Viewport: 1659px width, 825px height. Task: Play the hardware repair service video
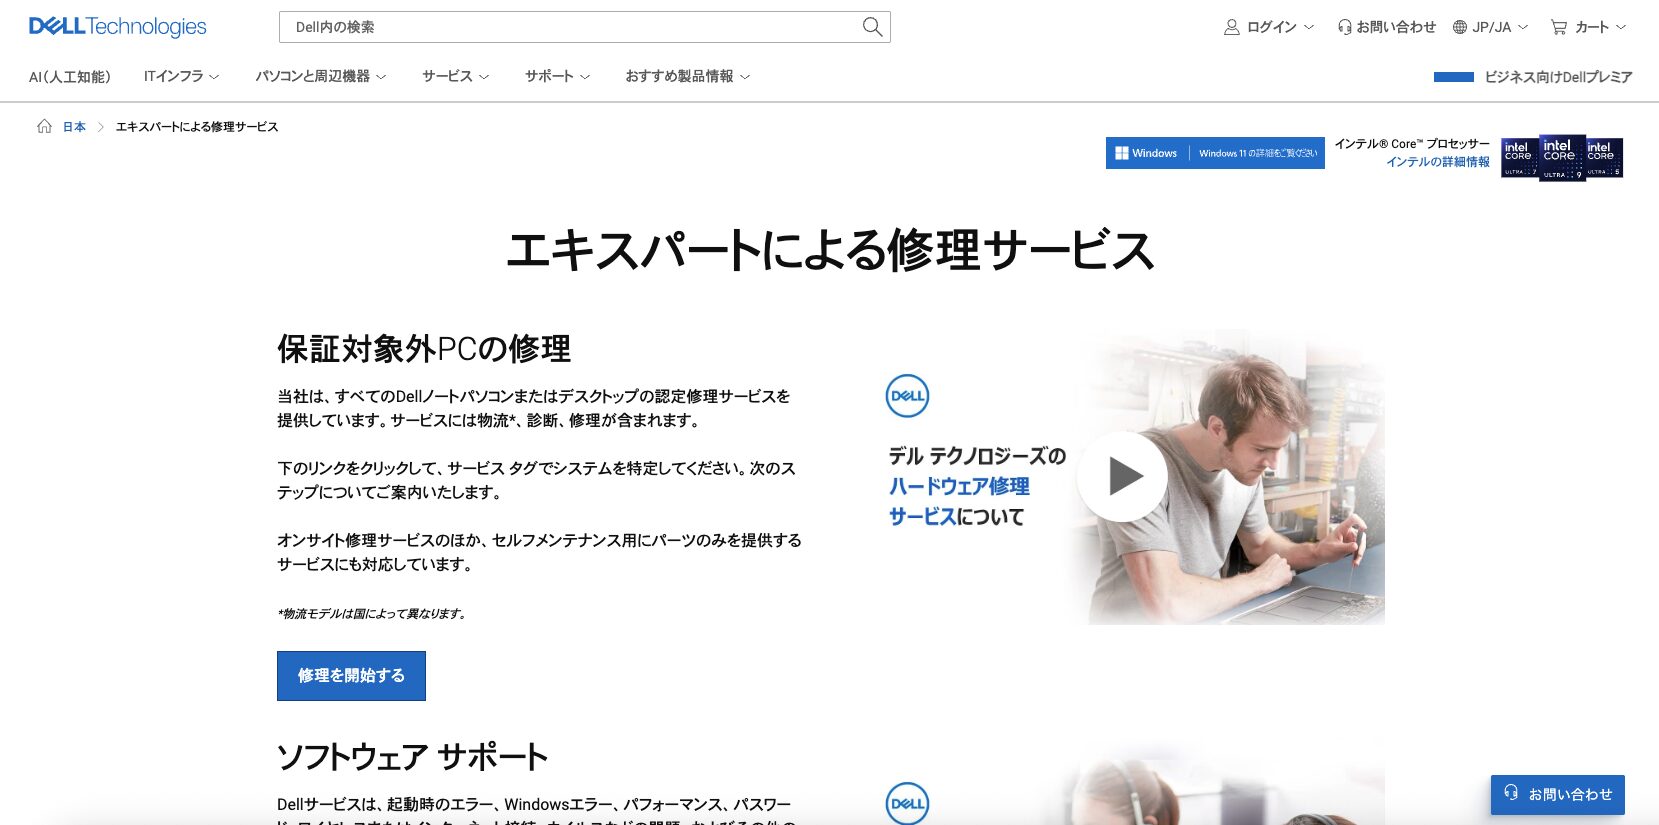click(1122, 477)
